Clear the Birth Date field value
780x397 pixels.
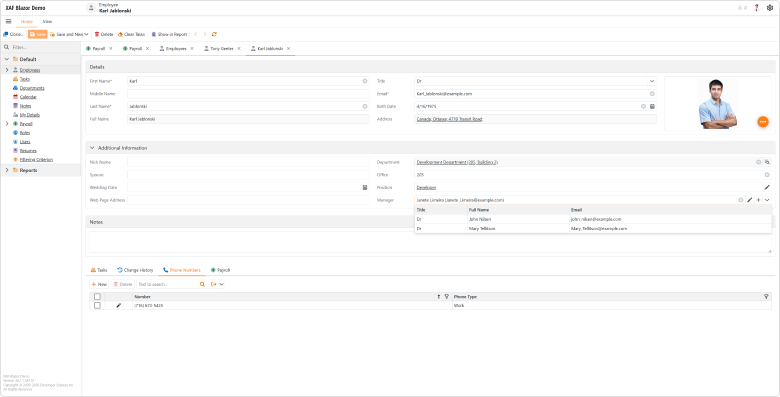pos(643,106)
